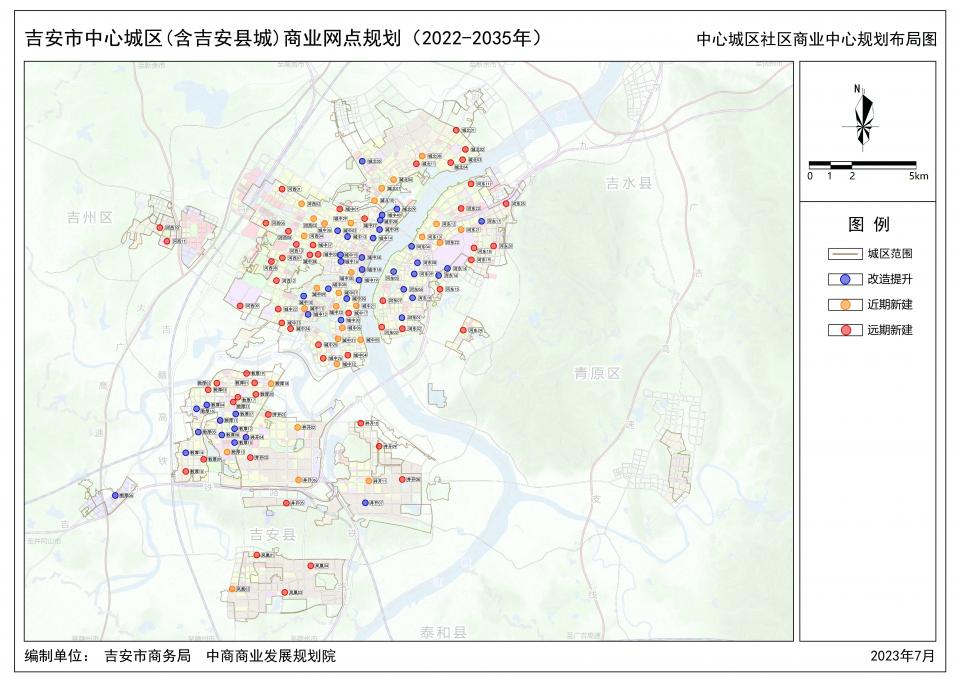Click 中商商业发展规划院 in the footer
The image size is (960, 679).
pyautogui.click(x=271, y=657)
